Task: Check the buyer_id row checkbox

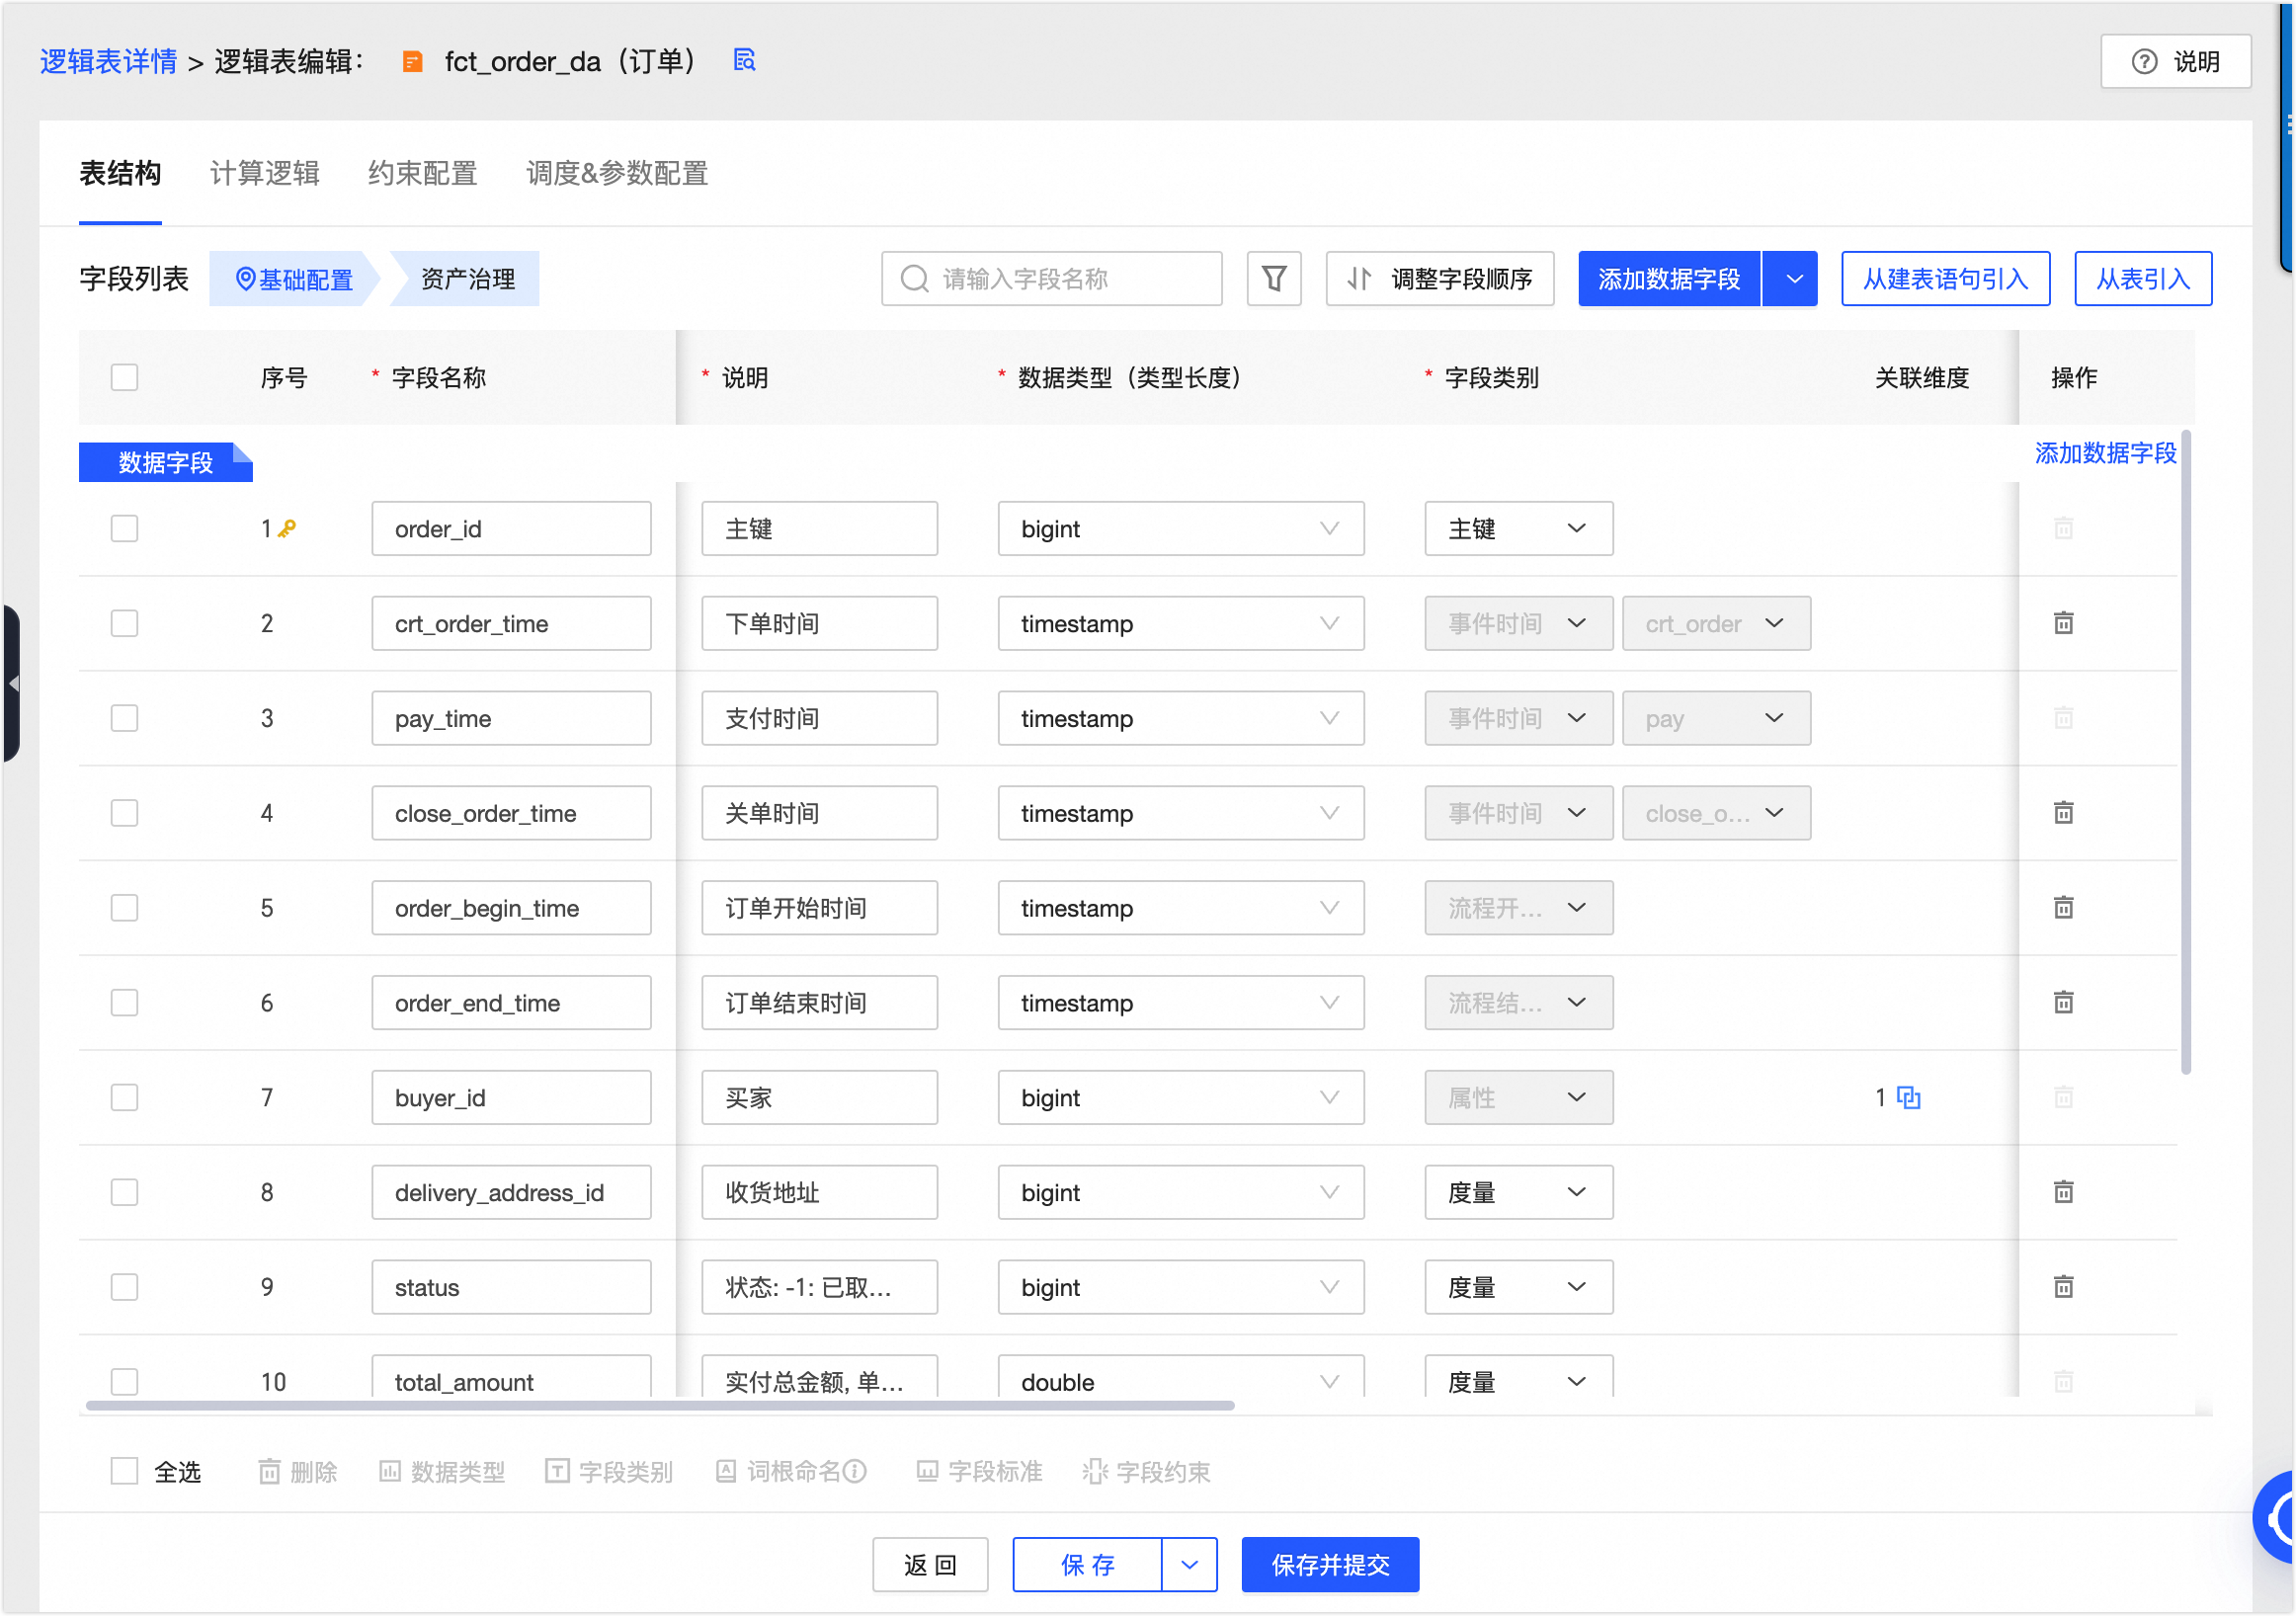Action: 124,1098
